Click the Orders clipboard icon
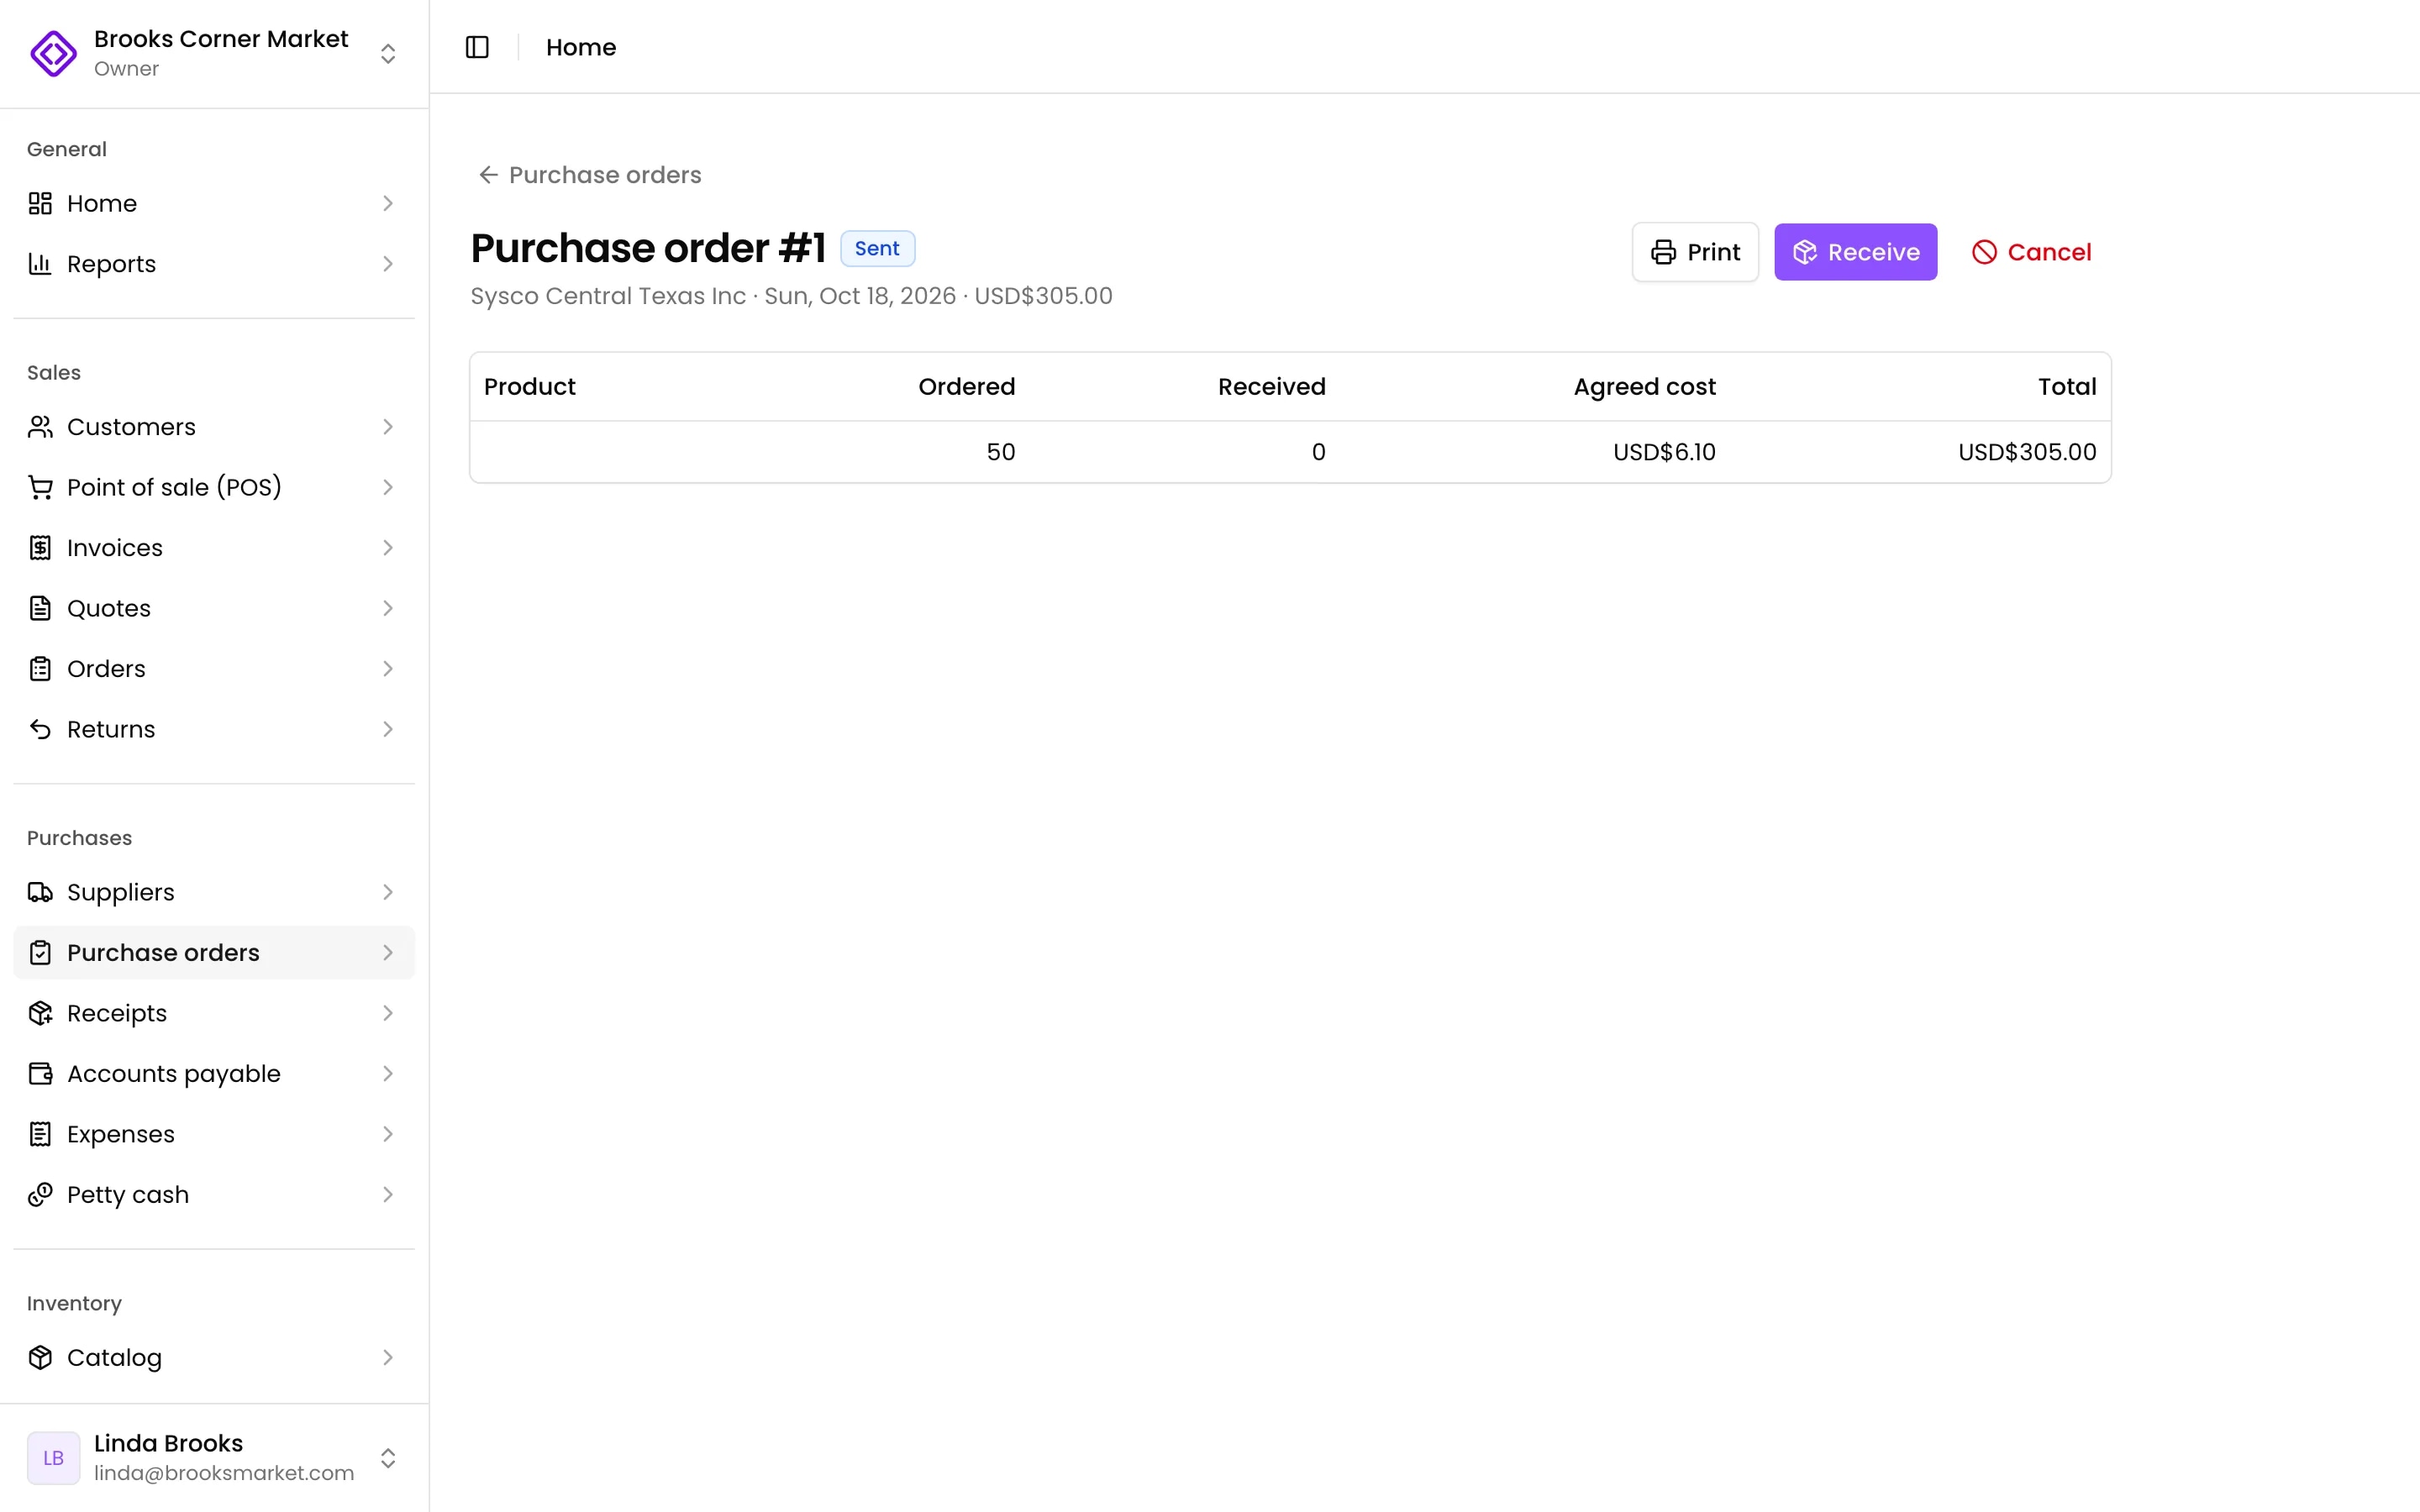 (x=40, y=669)
